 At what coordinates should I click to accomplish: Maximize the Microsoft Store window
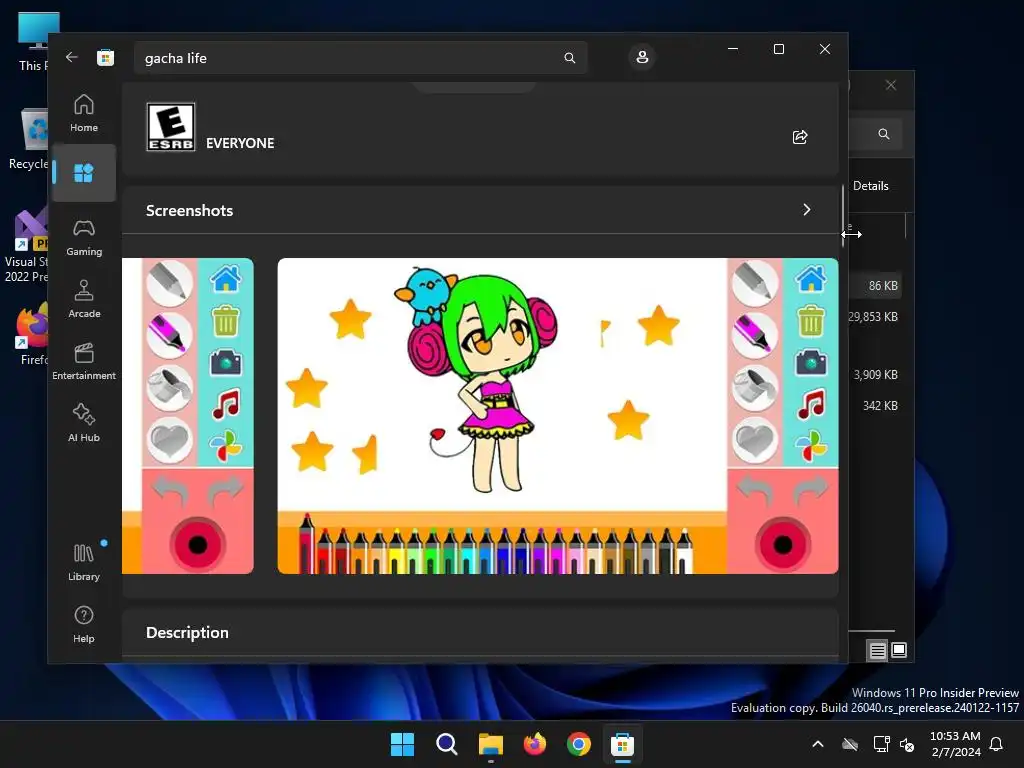(778, 49)
